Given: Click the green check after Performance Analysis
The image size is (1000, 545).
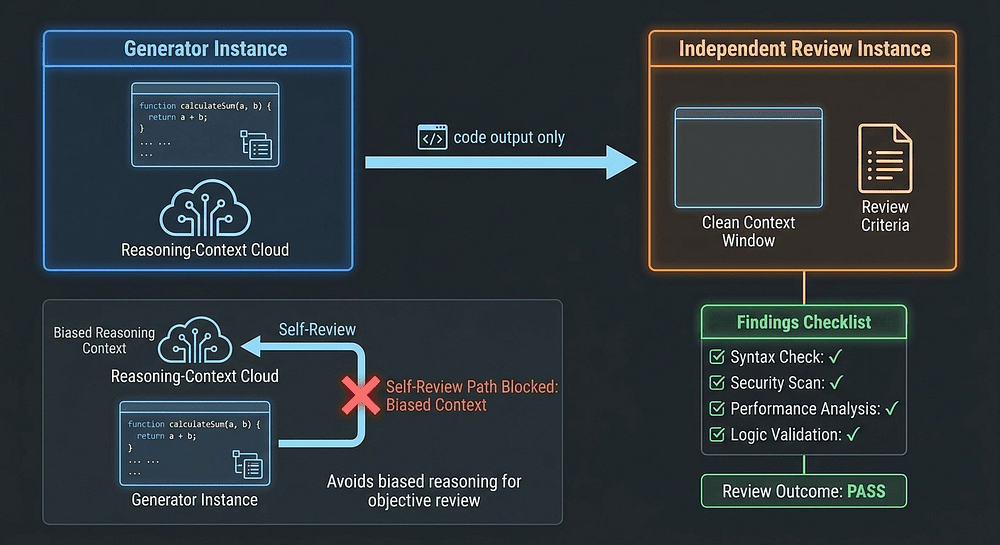Looking at the screenshot, I should (892, 408).
